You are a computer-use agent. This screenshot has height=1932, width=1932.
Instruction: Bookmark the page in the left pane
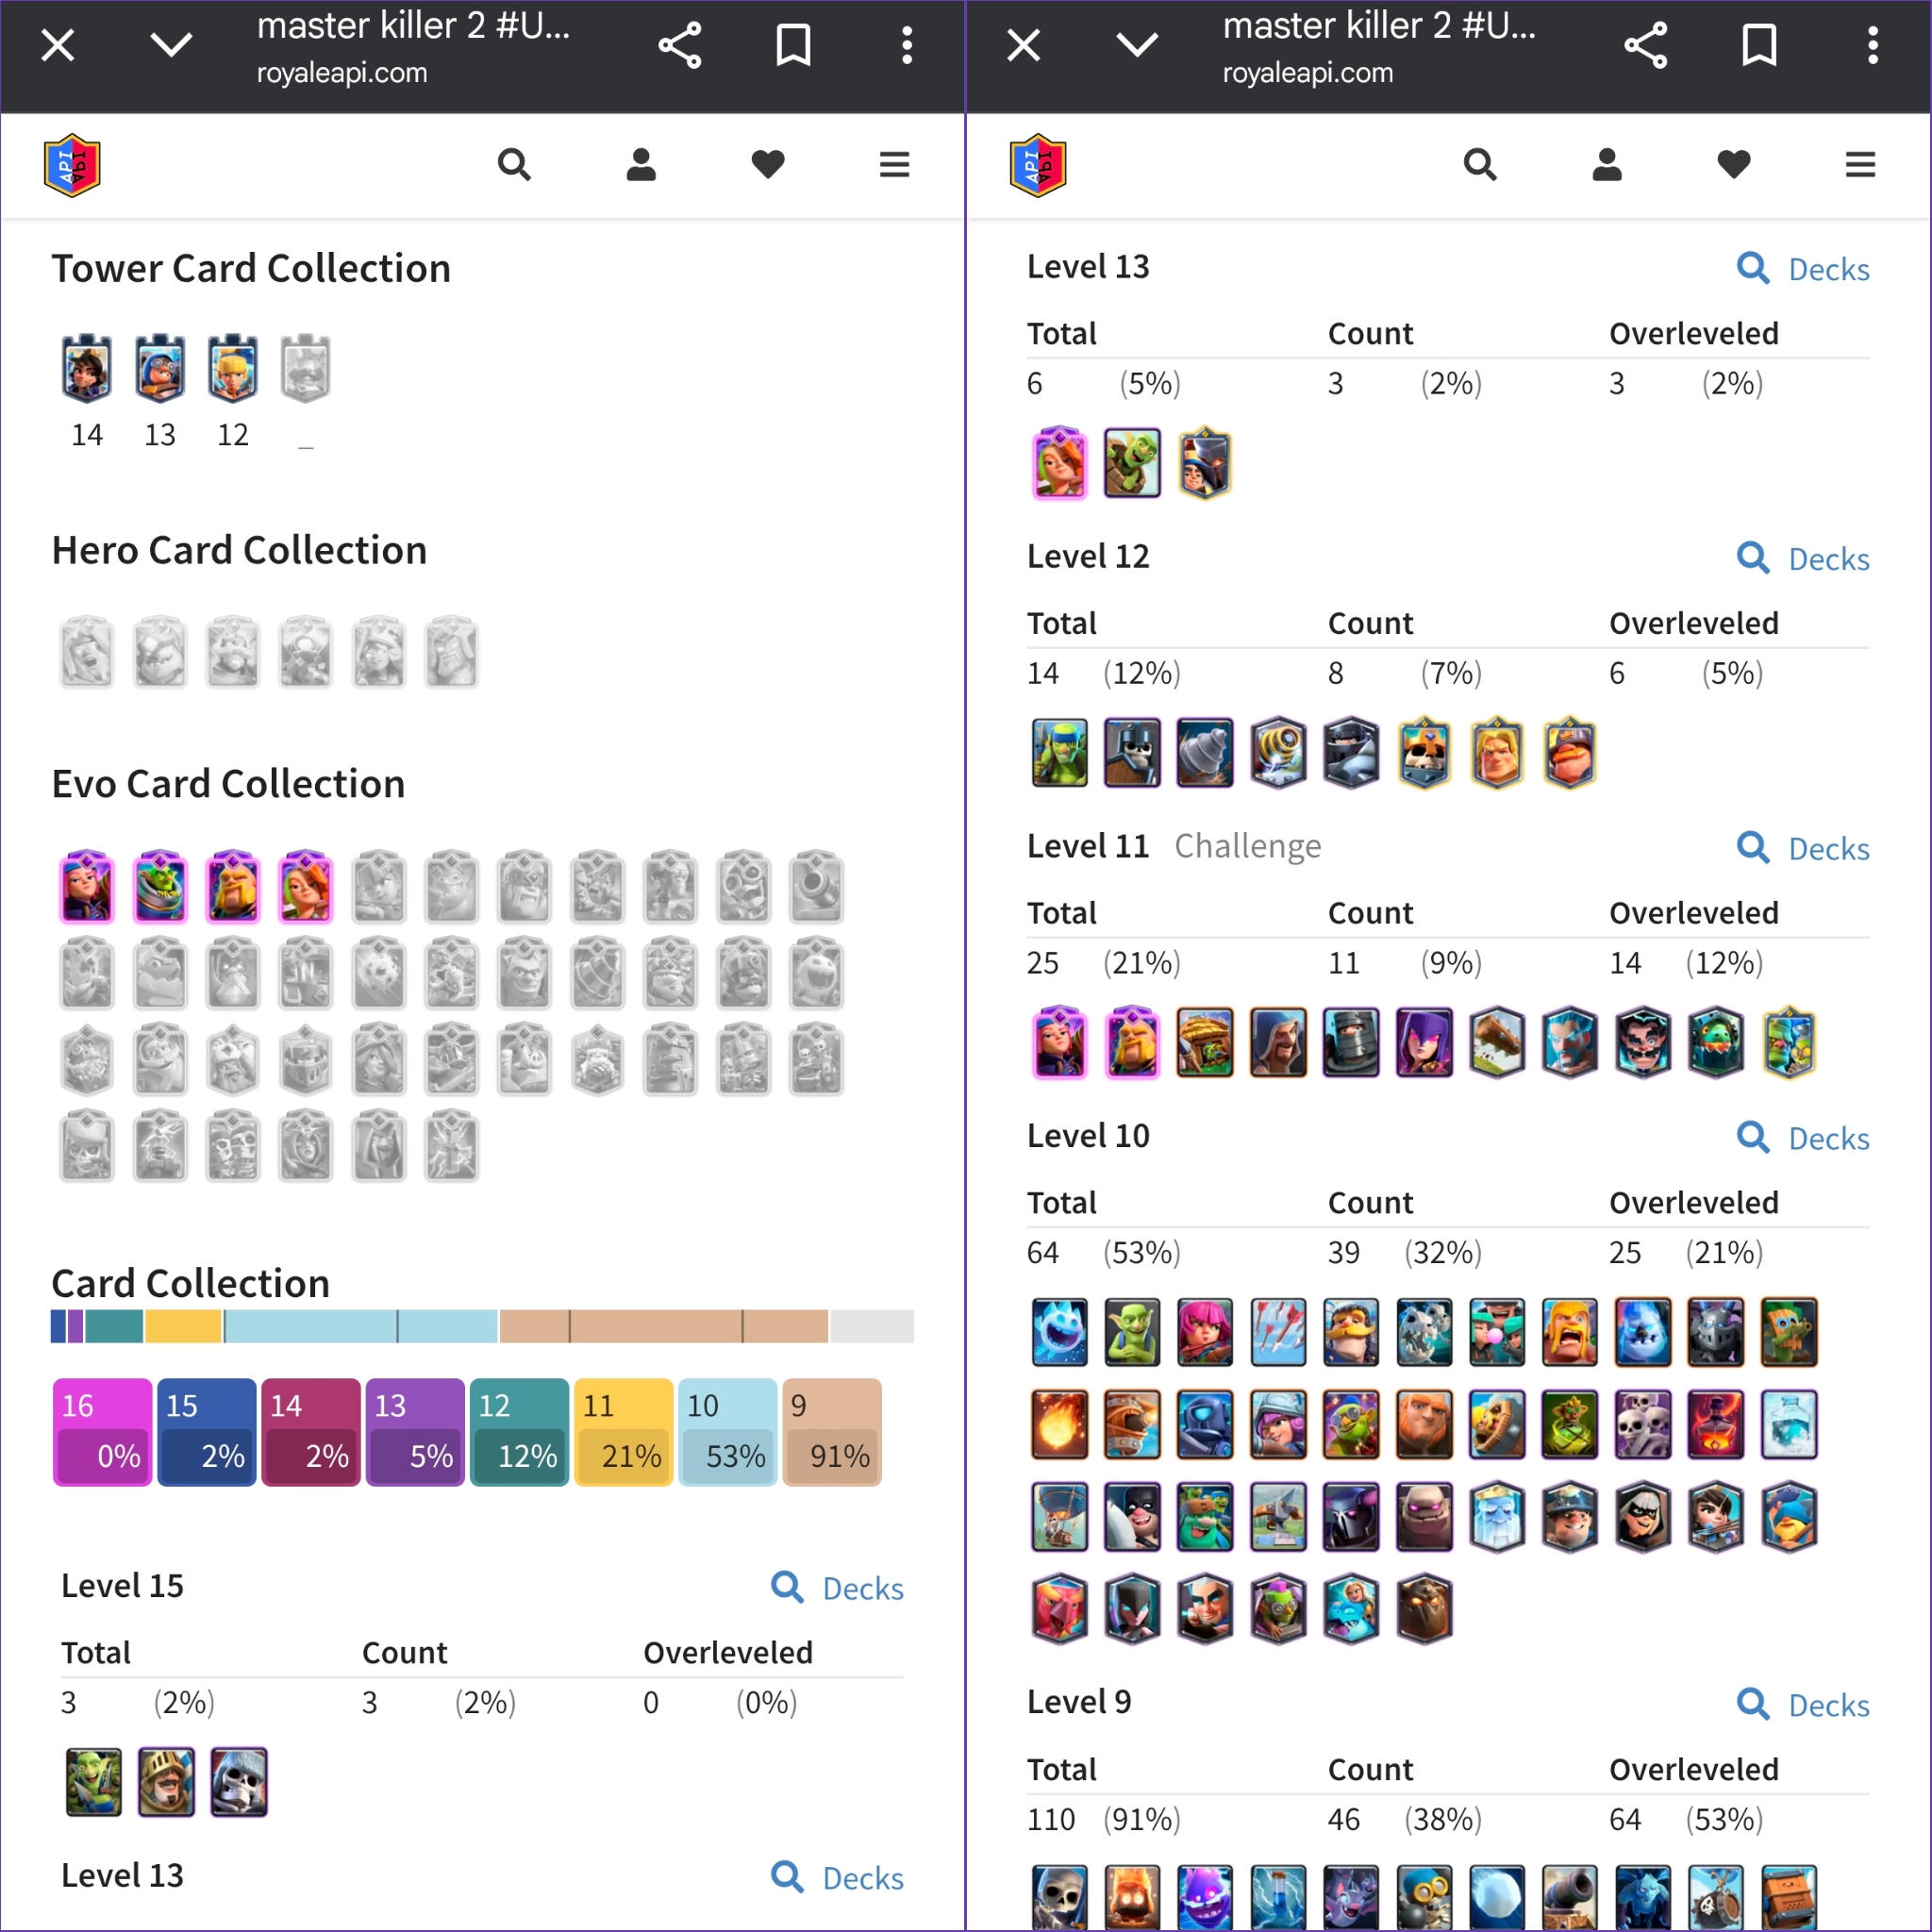(x=793, y=45)
